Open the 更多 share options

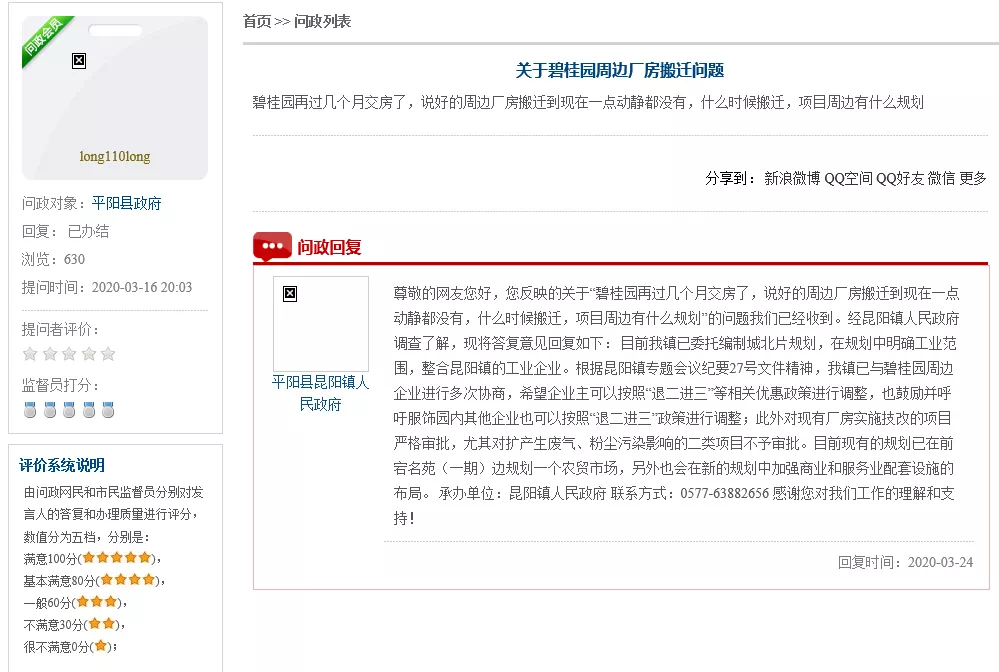[x=973, y=178]
